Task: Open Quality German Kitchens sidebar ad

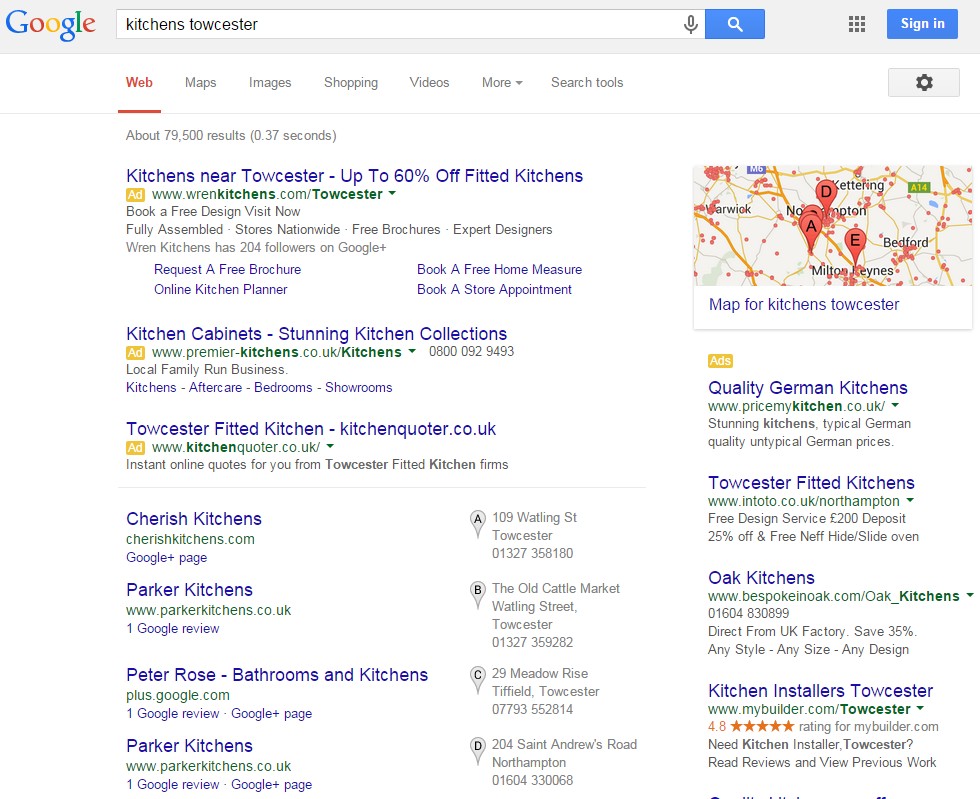Action: [808, 388]
